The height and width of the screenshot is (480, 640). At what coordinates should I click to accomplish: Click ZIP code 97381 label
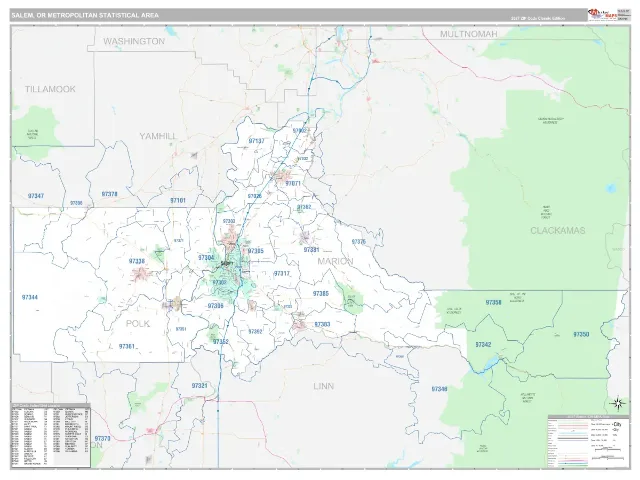(x=311, y=249)
